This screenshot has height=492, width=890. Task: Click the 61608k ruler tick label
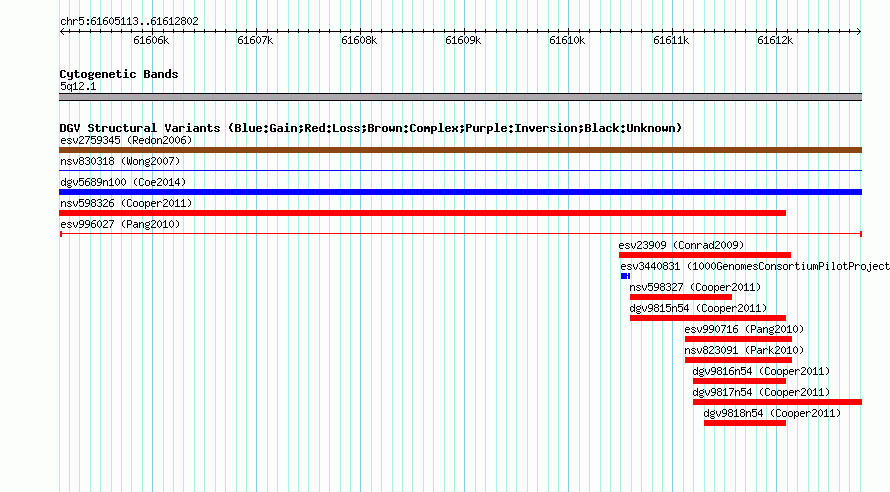point(359,40)
